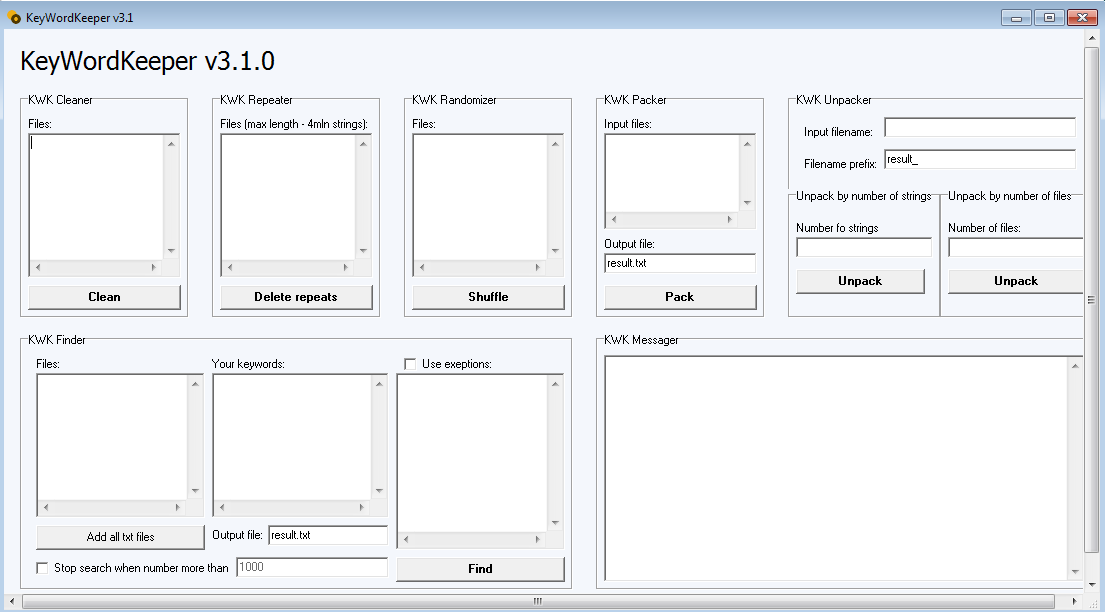
Task: Click inside the KWK Cleaner Files list
Action: (x=96, y=197)
